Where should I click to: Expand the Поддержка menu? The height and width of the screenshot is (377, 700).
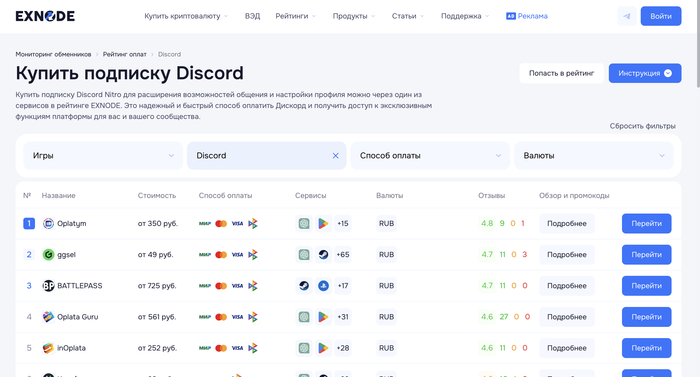[x=465, y=16]
